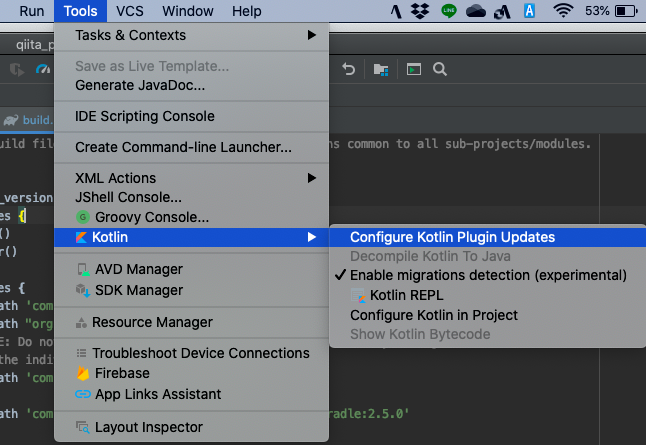This screenshot has width=646, height=445.
Task: Click the input source A icon
Action: tap(529, 11)
